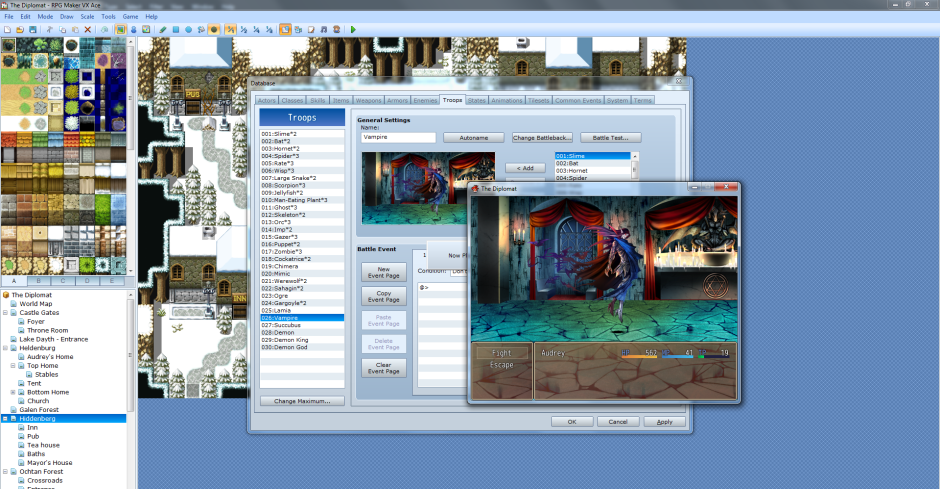
Task: Click the Add enemy button
Action: coord(525,168)
